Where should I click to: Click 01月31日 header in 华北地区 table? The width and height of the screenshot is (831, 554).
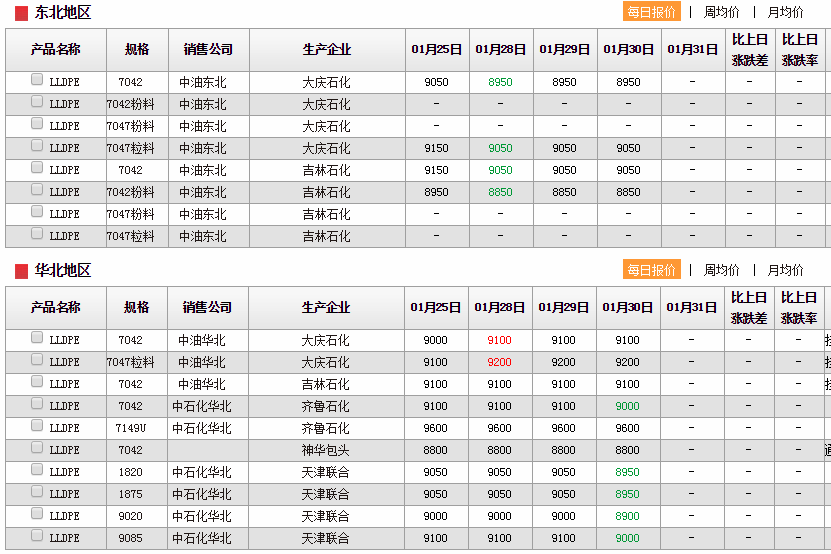[692, 307]
